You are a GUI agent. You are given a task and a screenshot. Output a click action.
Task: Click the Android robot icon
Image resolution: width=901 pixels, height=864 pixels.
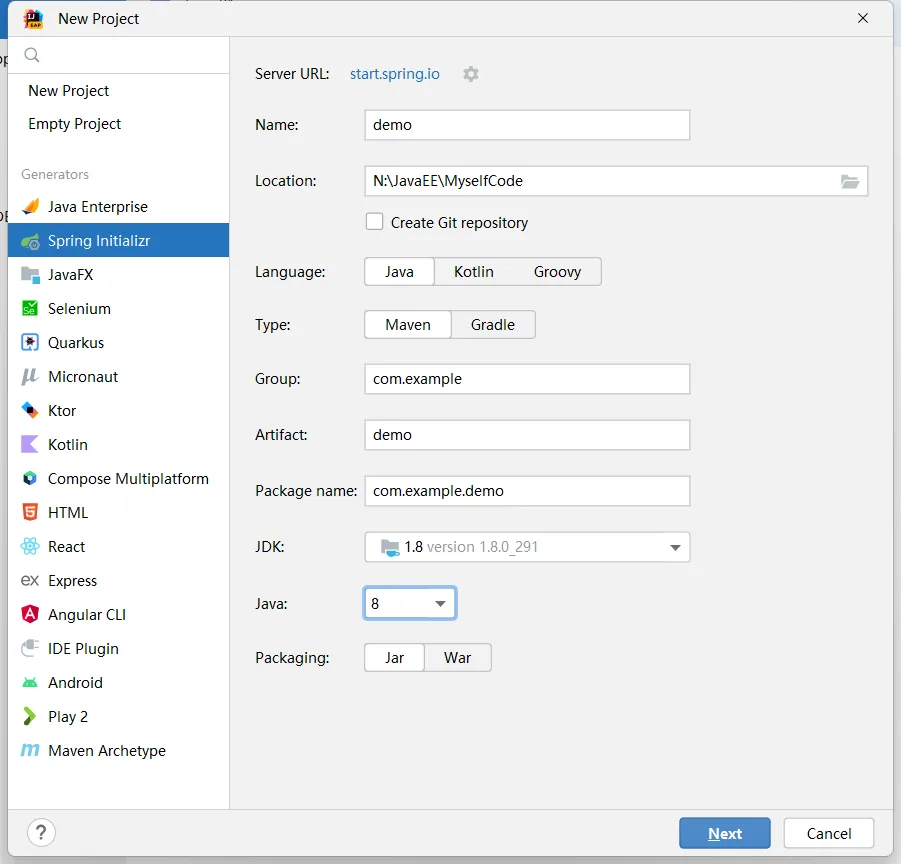coord(30,682)
